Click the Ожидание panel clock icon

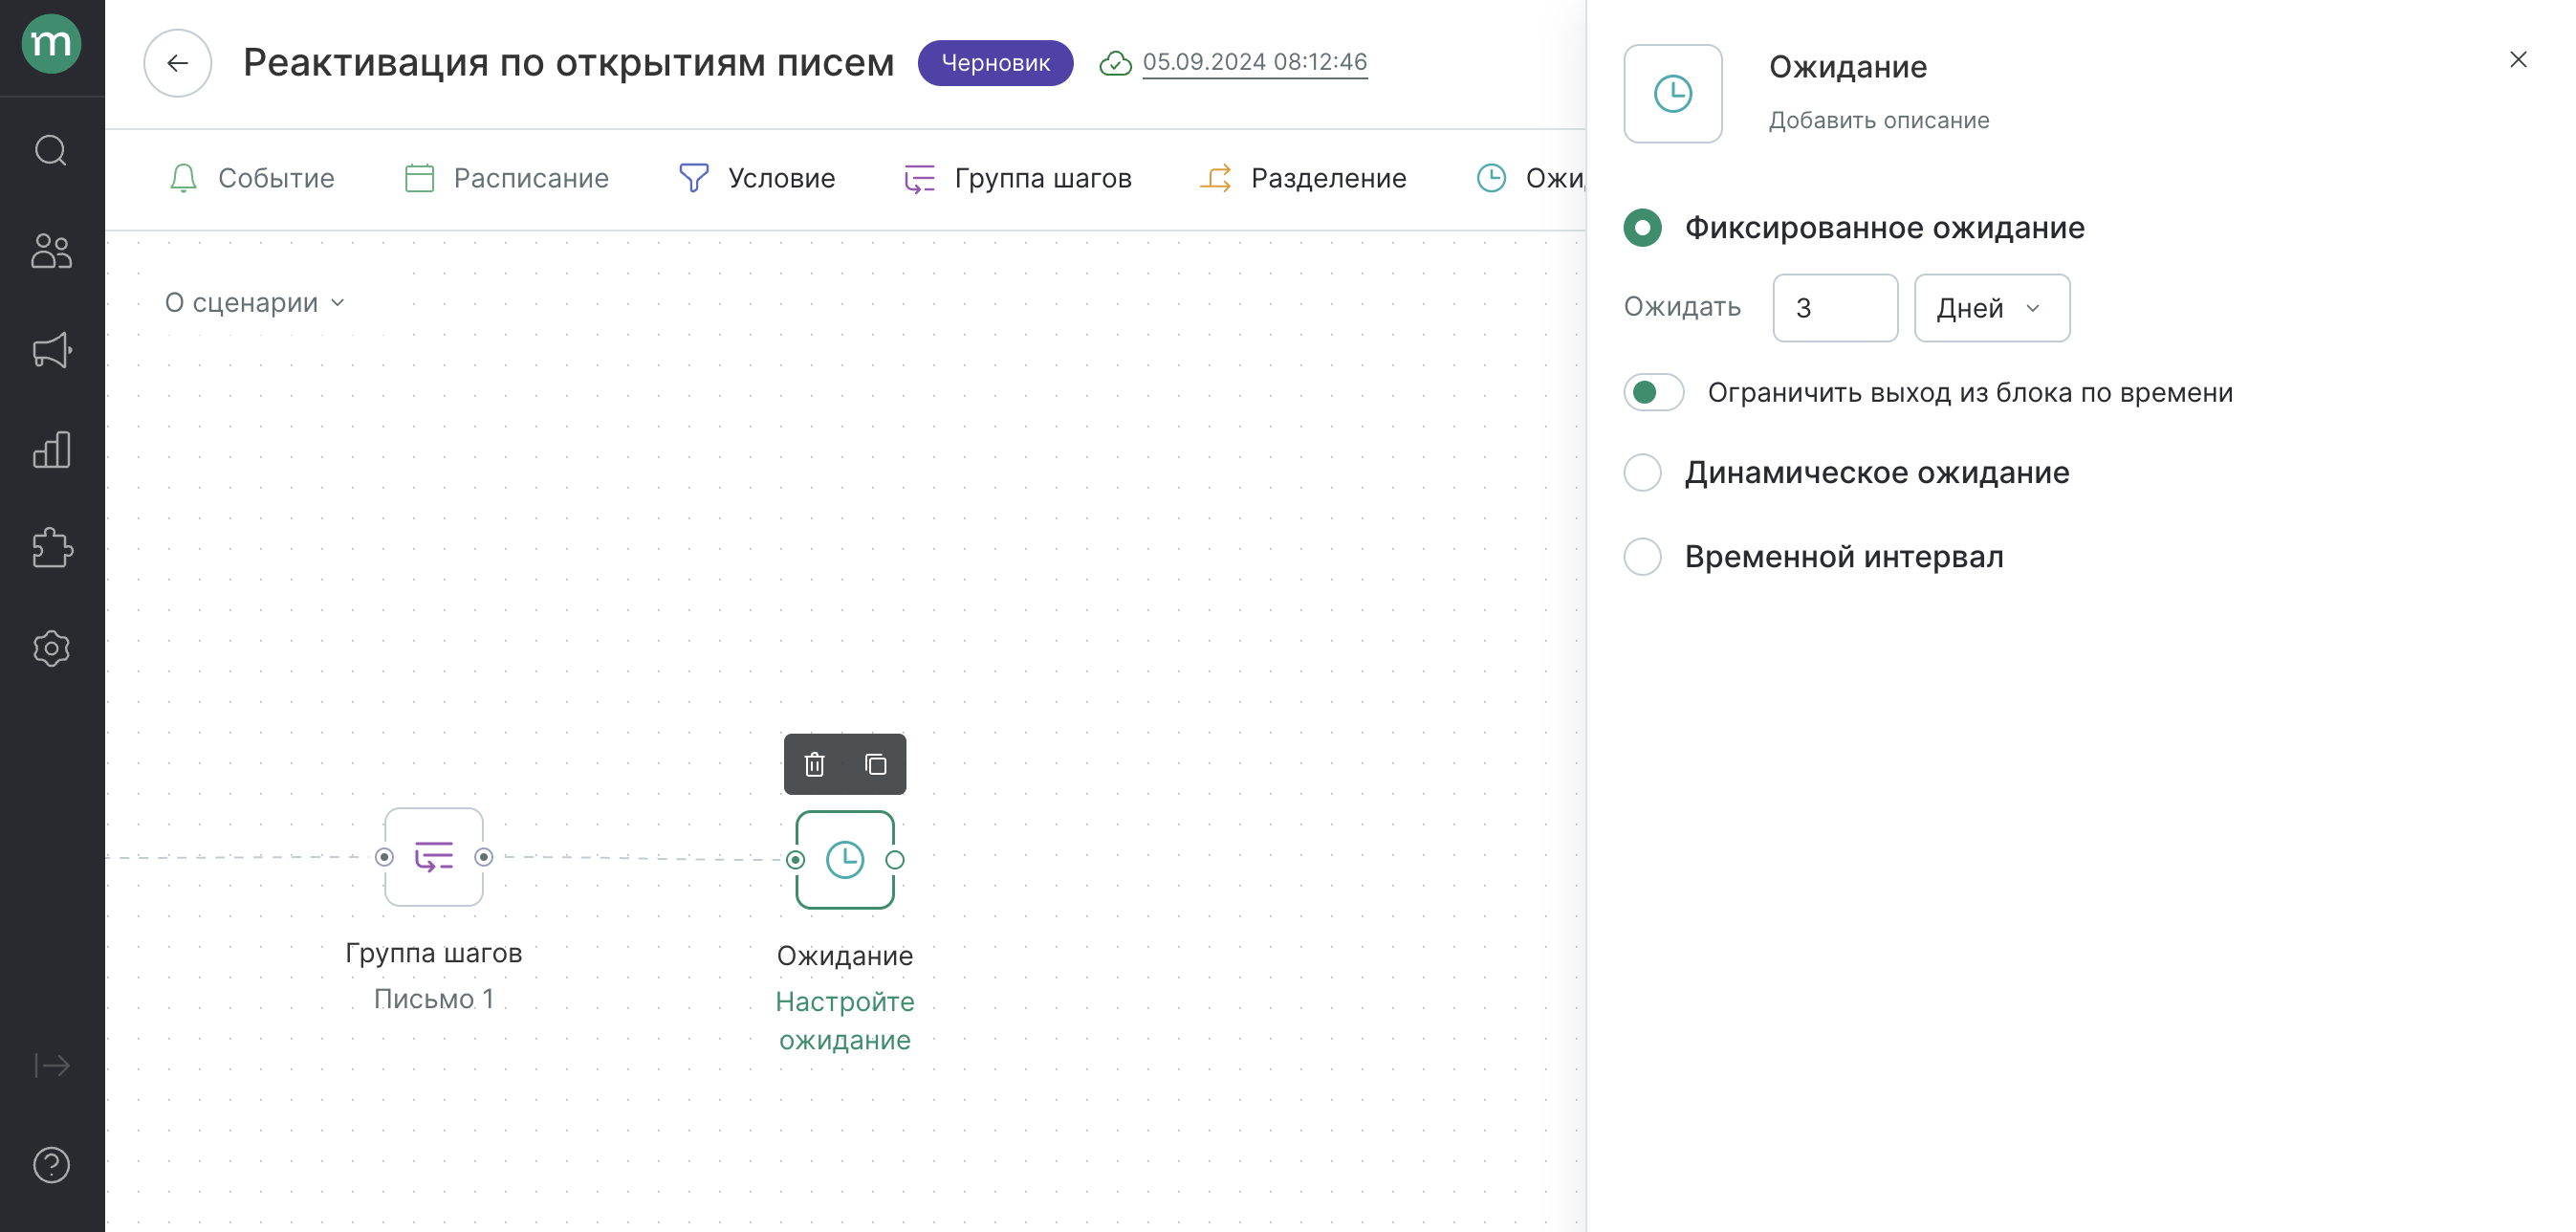click(x=1672, y=94)
